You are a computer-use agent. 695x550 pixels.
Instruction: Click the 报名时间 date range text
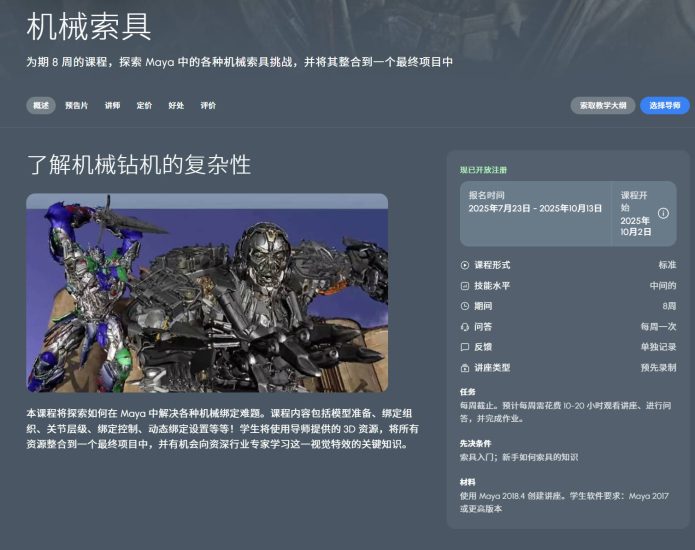tap(535, 208)
